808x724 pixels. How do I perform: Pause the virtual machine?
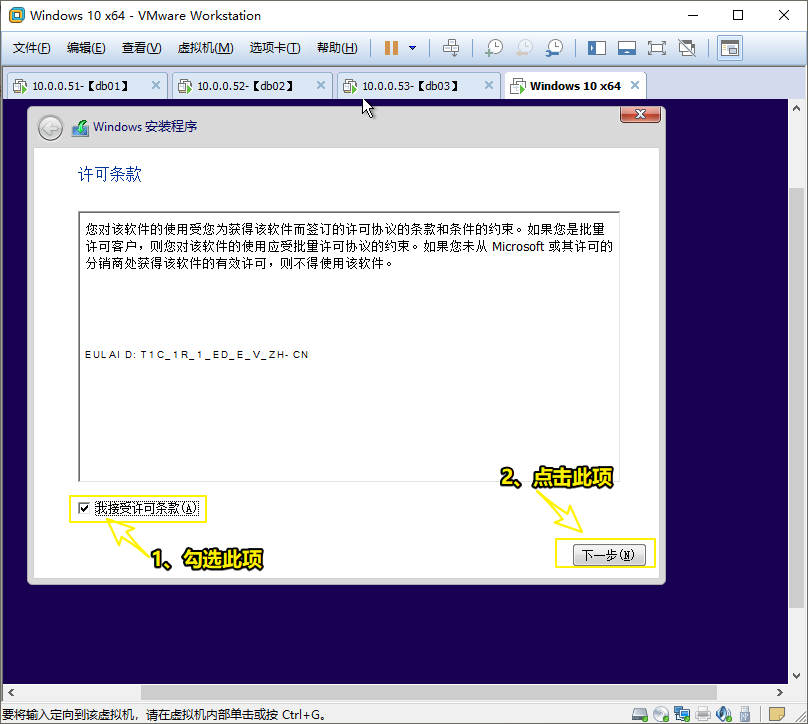[x=391, y=48]
